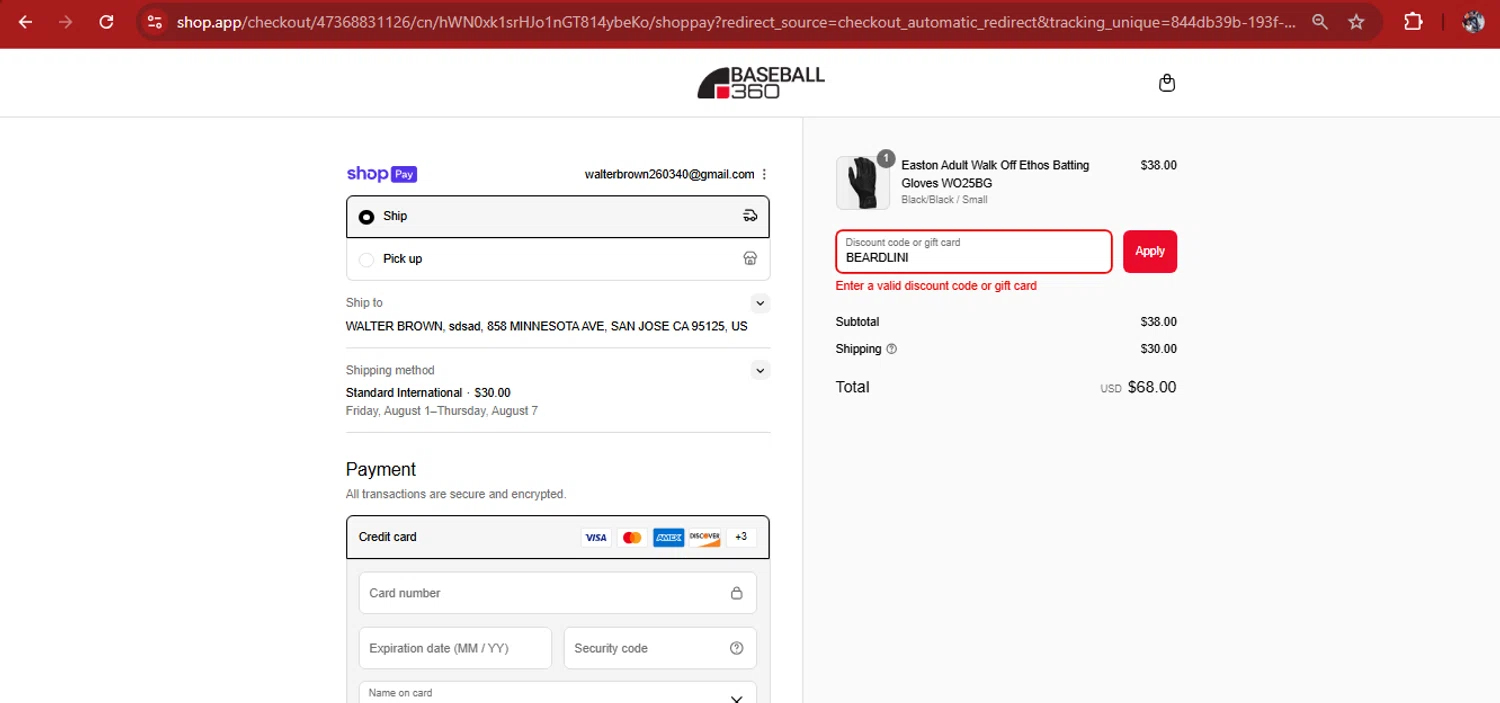Click the Total $68.00 amount
This screenshot has width=1500, height=703.
pyautogui.click(x=1152, y=387)
